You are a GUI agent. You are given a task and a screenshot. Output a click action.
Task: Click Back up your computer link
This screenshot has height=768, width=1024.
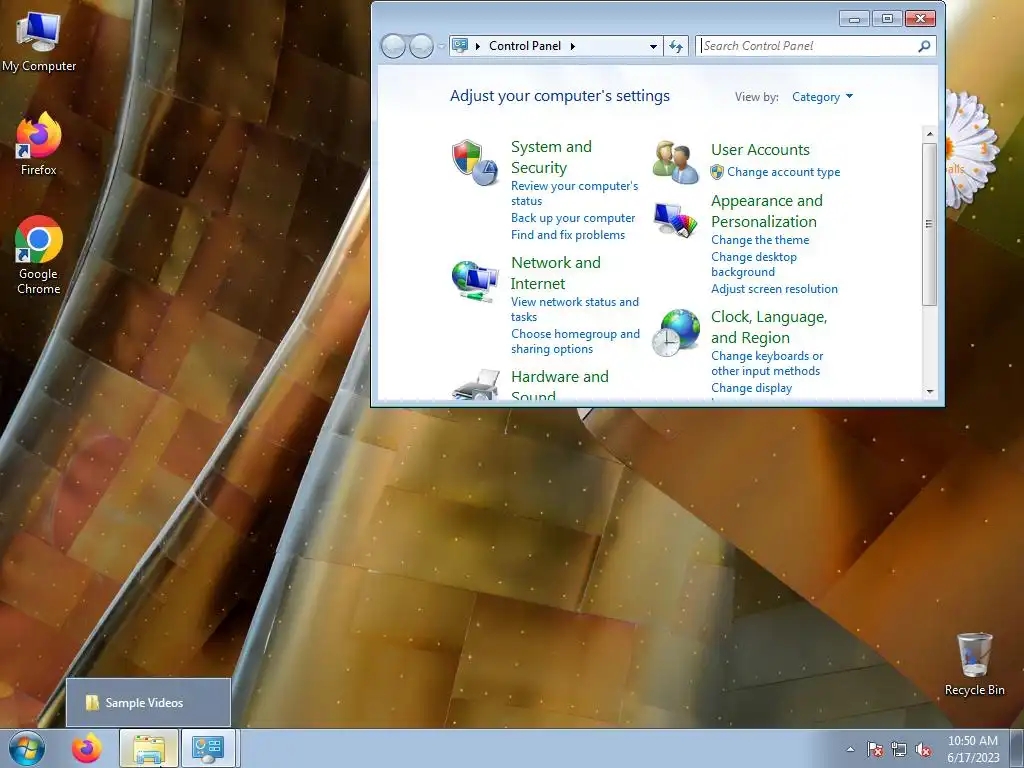pos(573,218)
